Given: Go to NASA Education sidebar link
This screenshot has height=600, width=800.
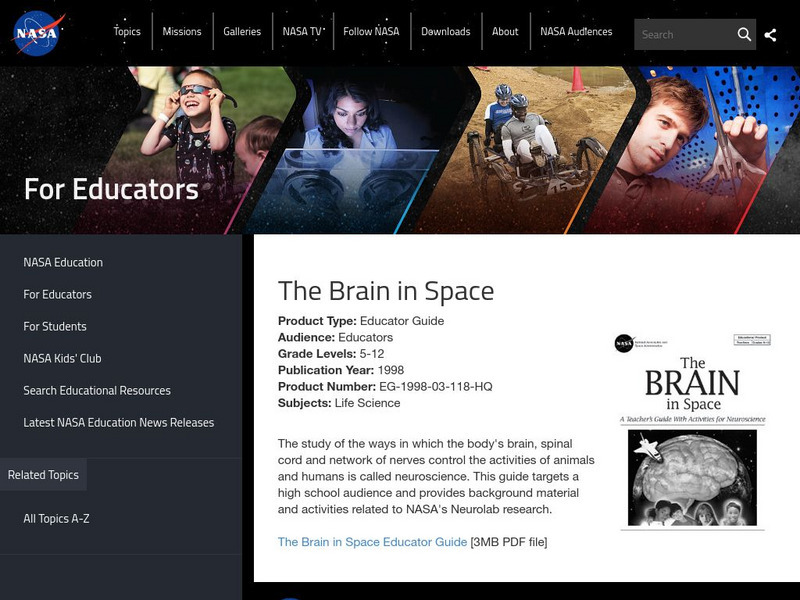Looking at the screenshot, I should [63, 262].
